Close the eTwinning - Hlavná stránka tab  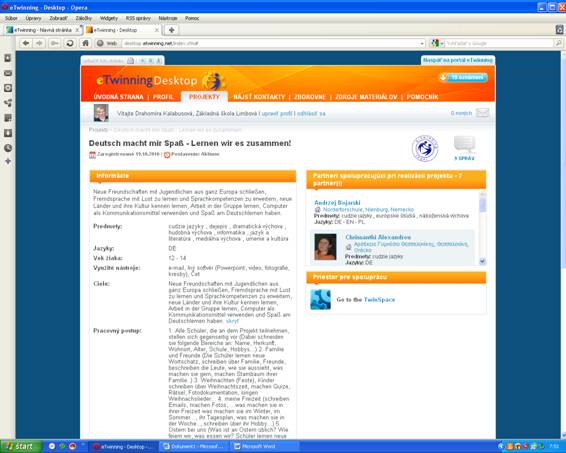click(x=77, y=30)
